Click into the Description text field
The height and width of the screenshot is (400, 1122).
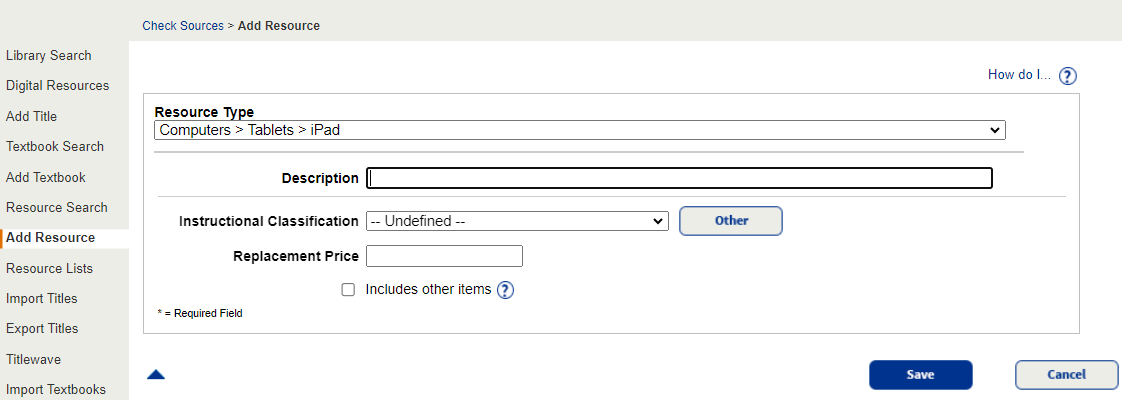[679, 178]
